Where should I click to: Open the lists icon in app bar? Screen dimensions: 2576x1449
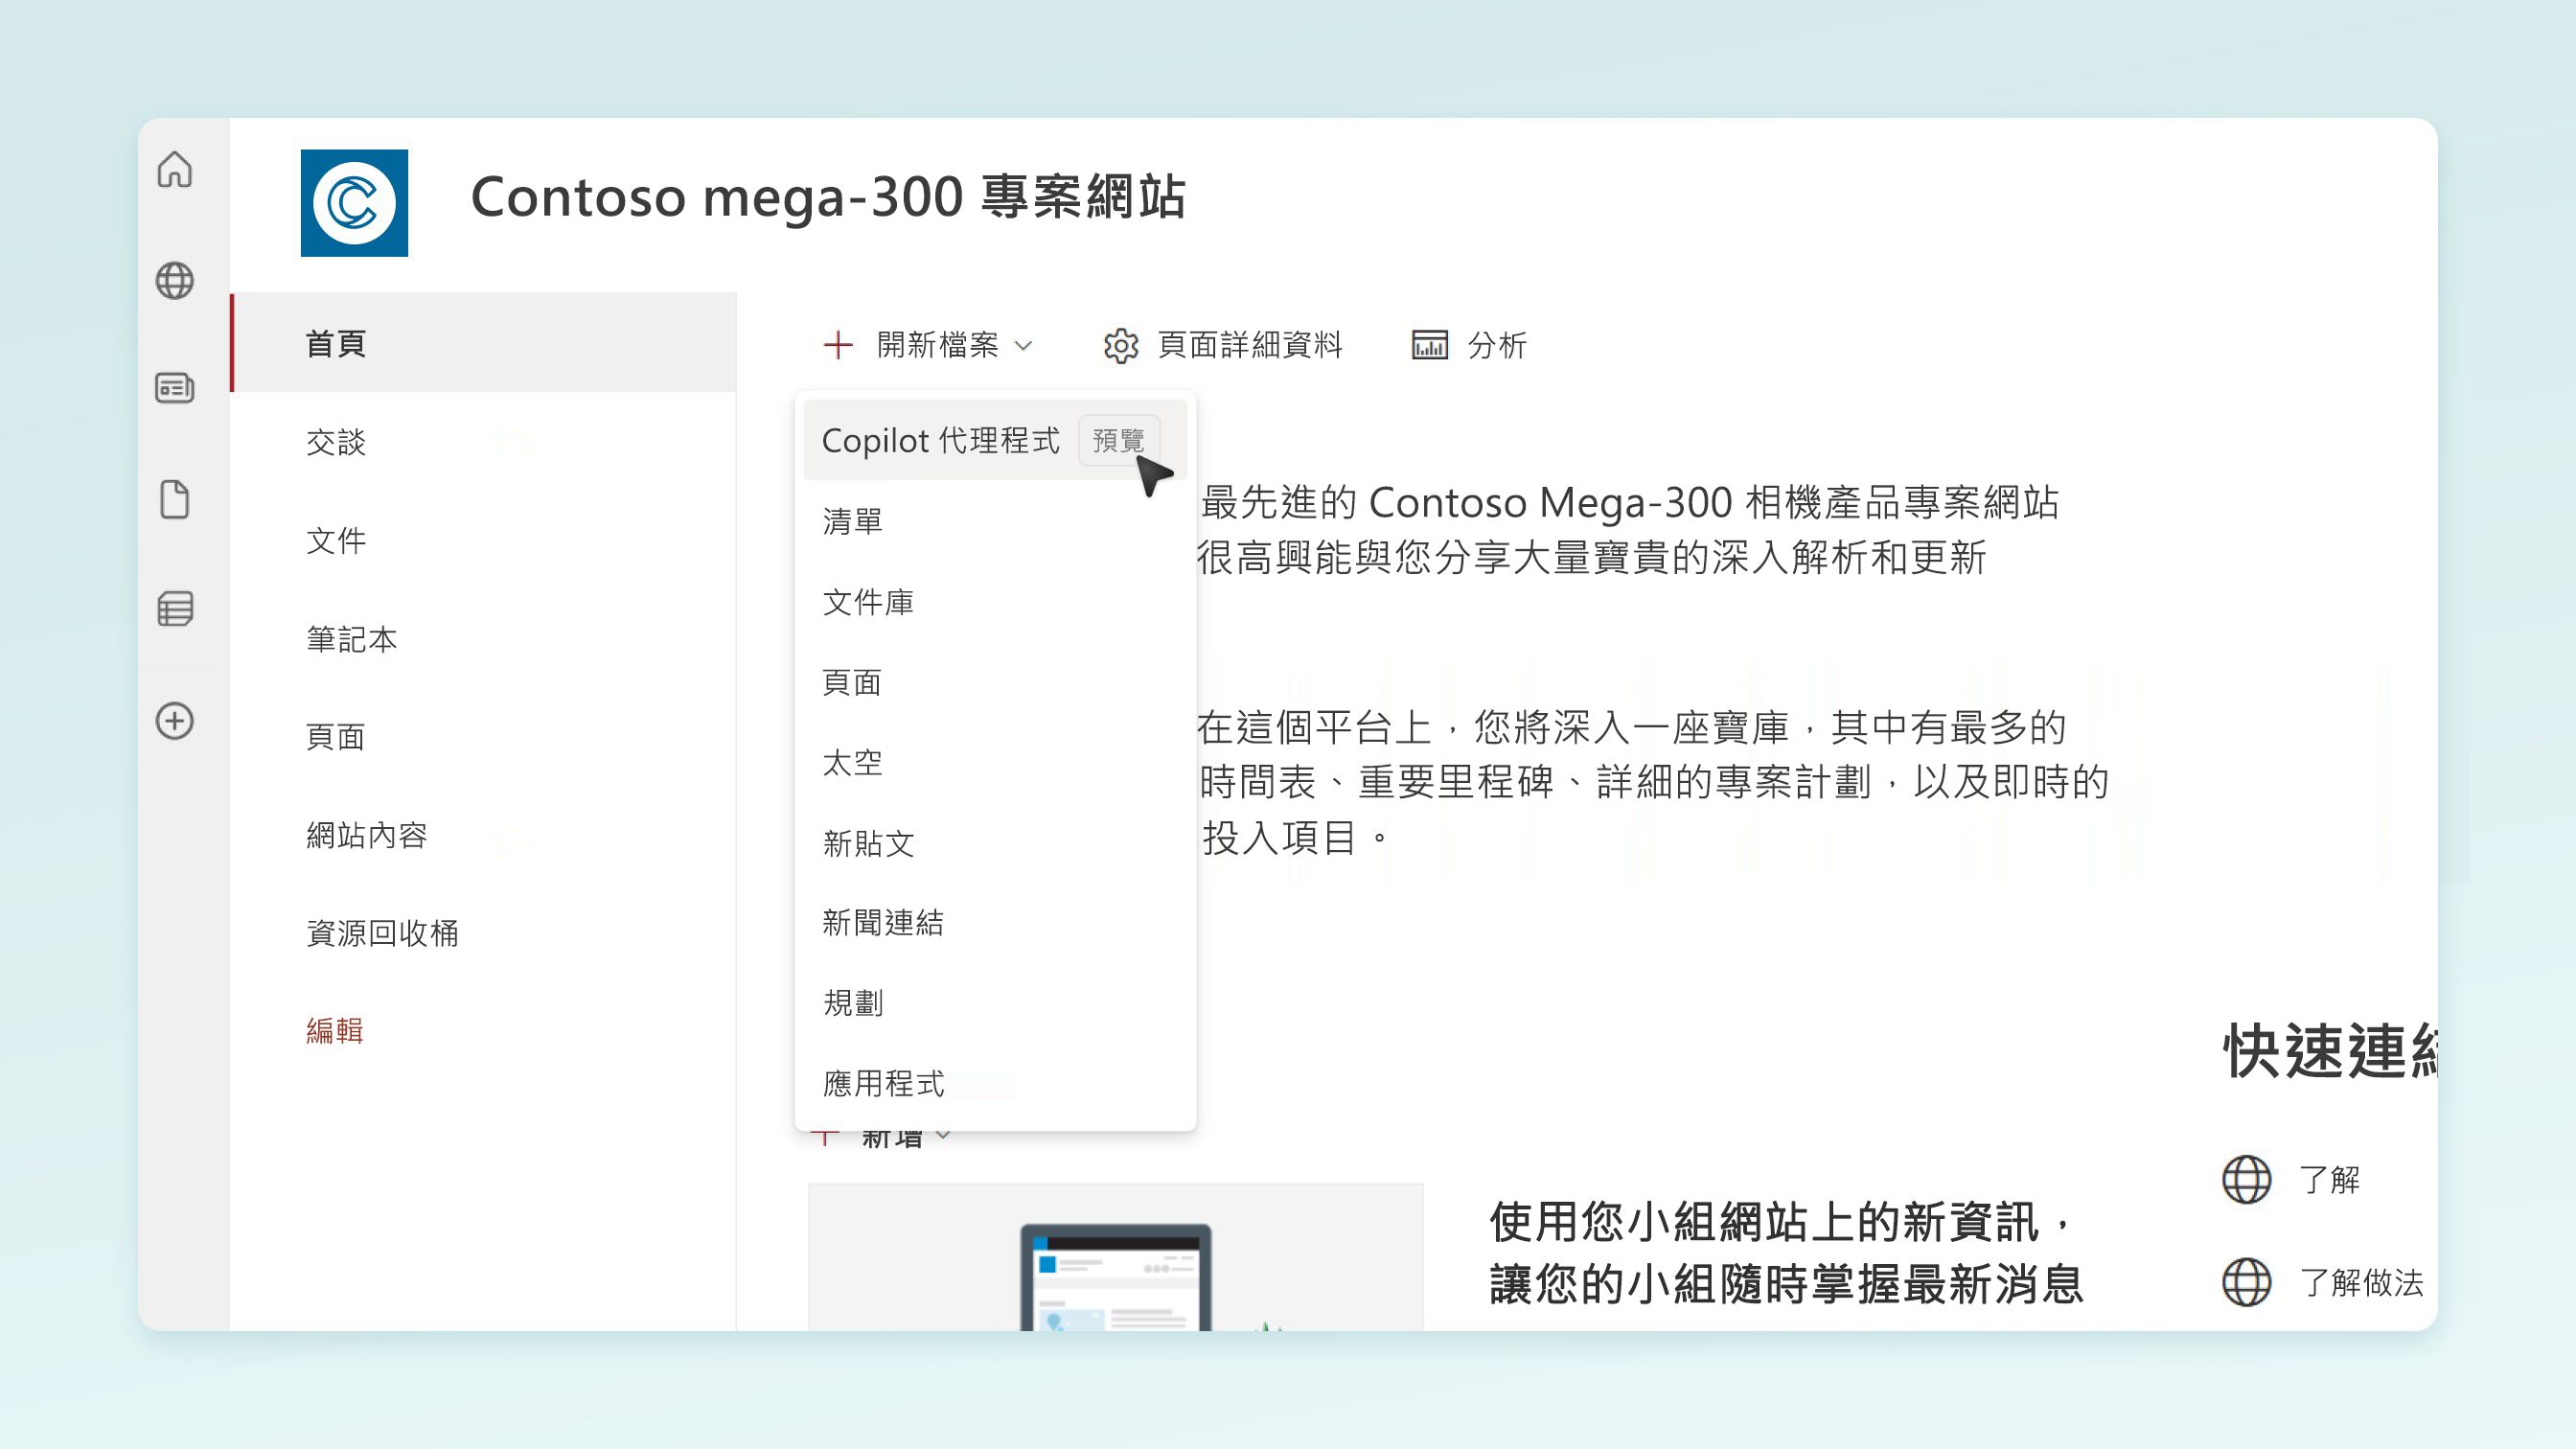(175, 608)
